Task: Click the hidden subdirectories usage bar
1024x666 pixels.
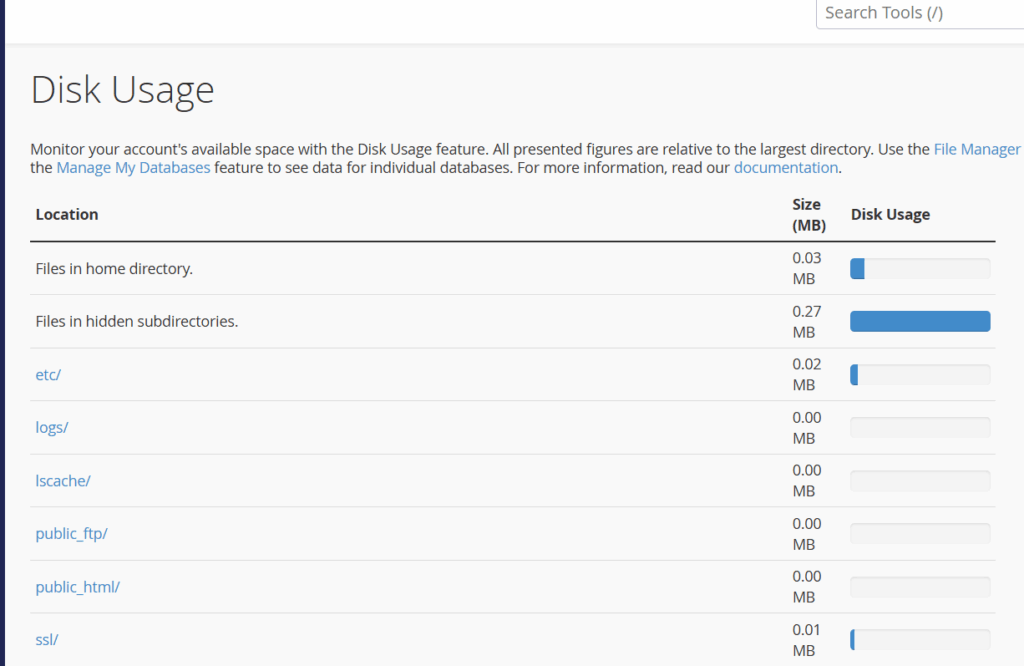Action: [x=920, y=321]
